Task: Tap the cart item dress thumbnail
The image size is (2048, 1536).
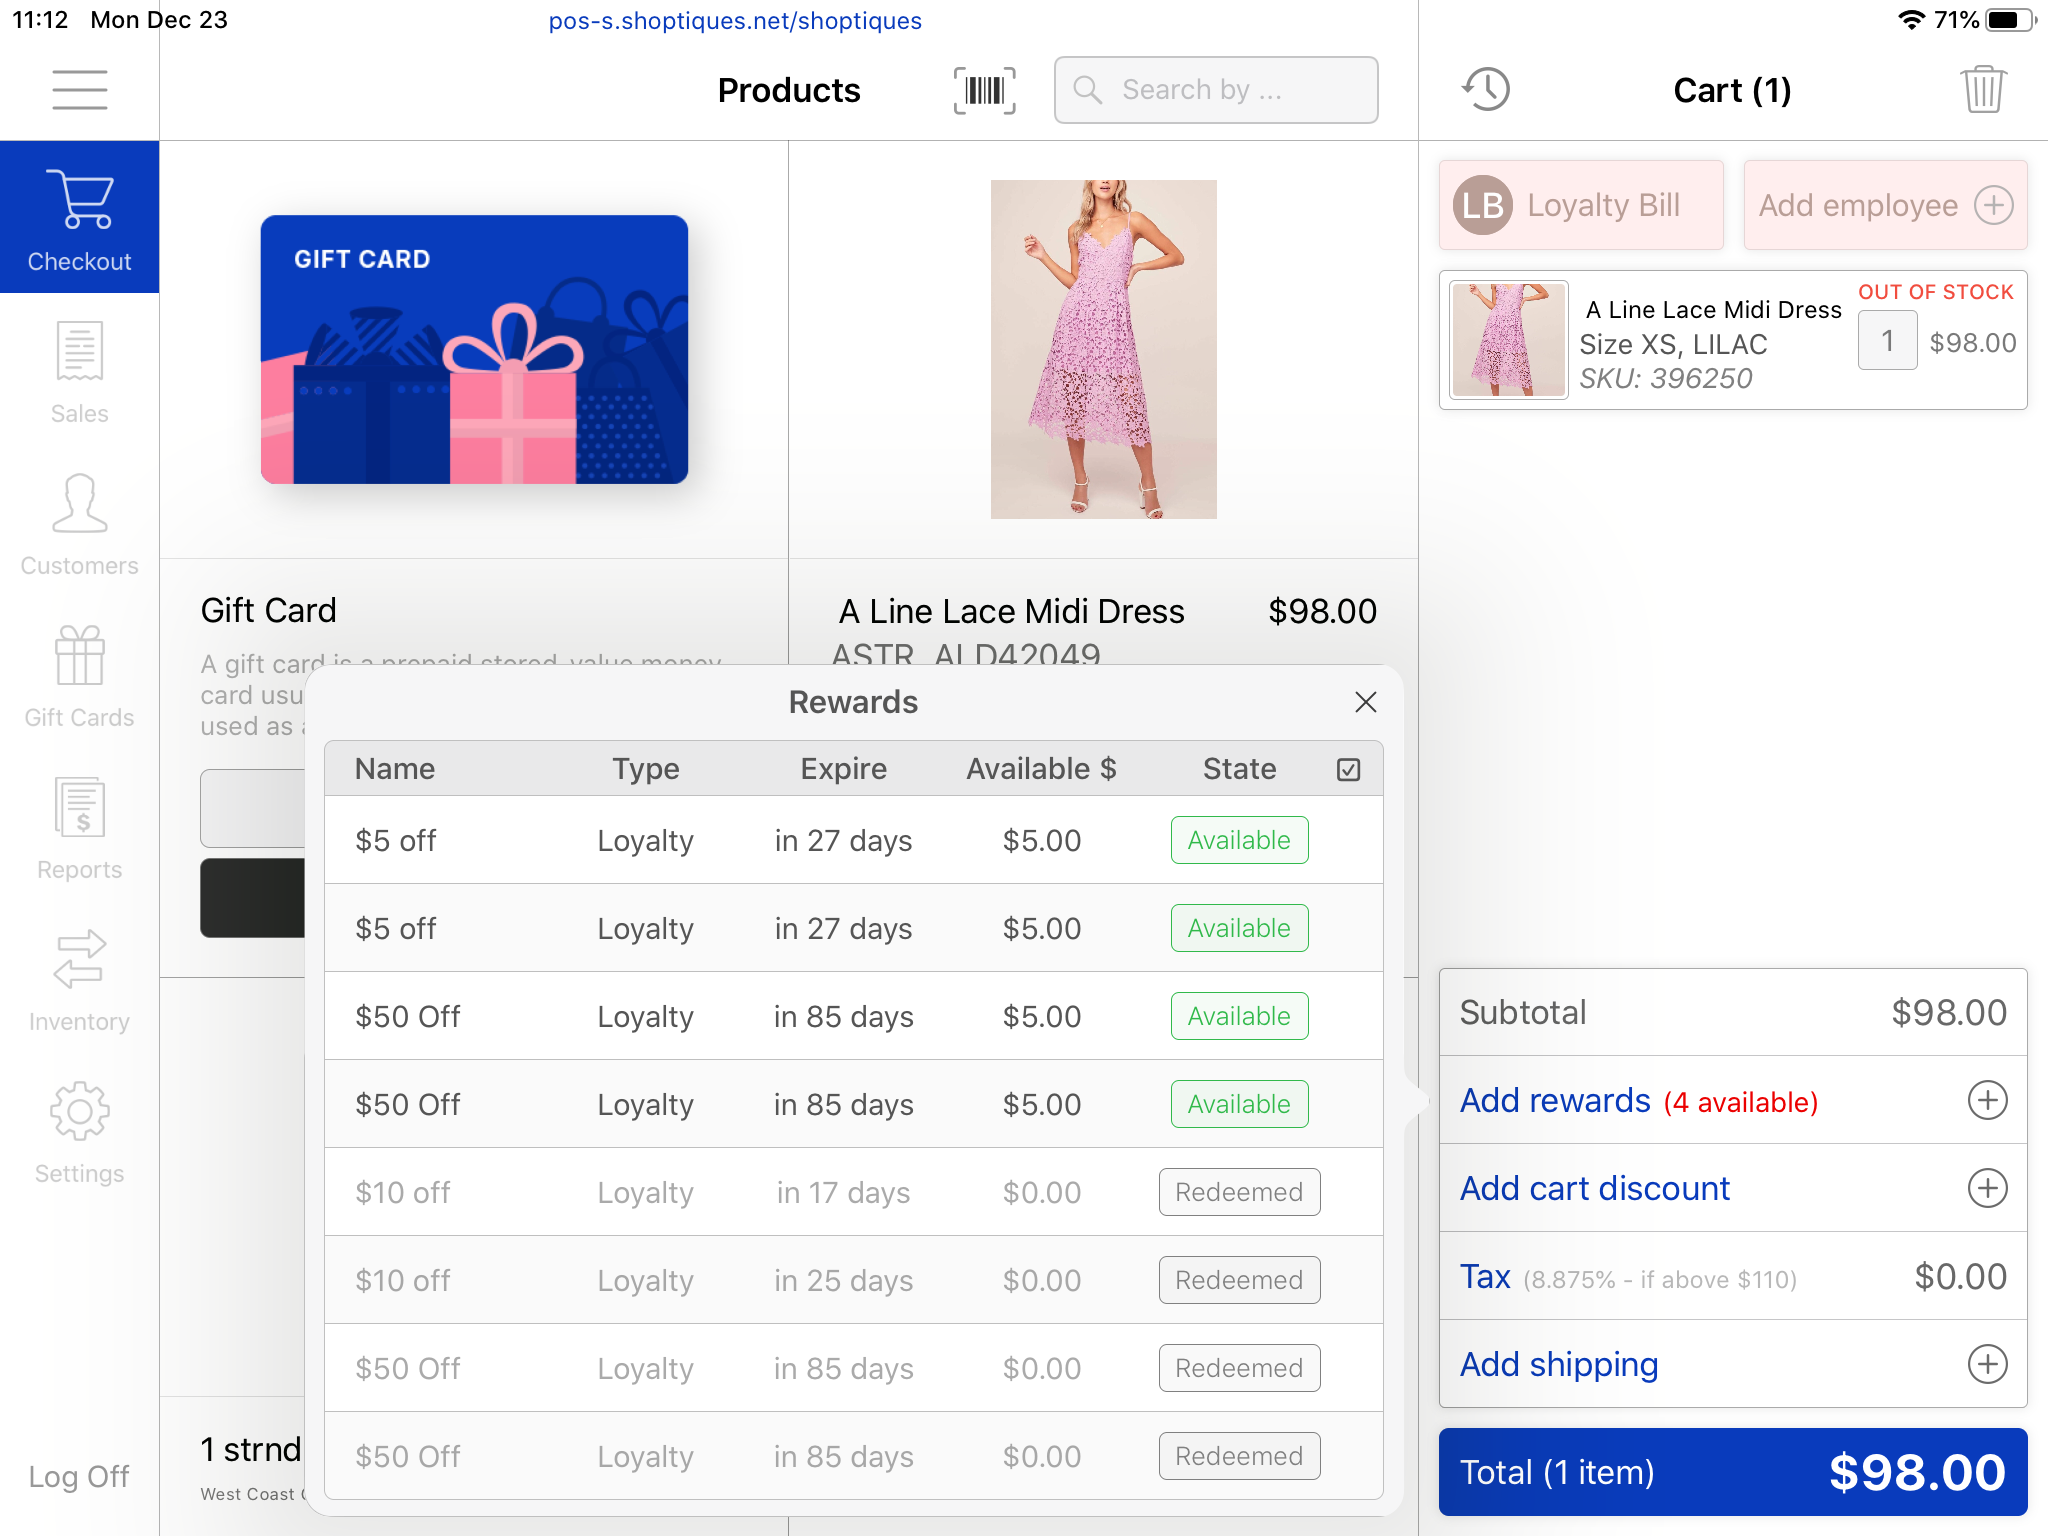Action: (x=1508, y=340)
